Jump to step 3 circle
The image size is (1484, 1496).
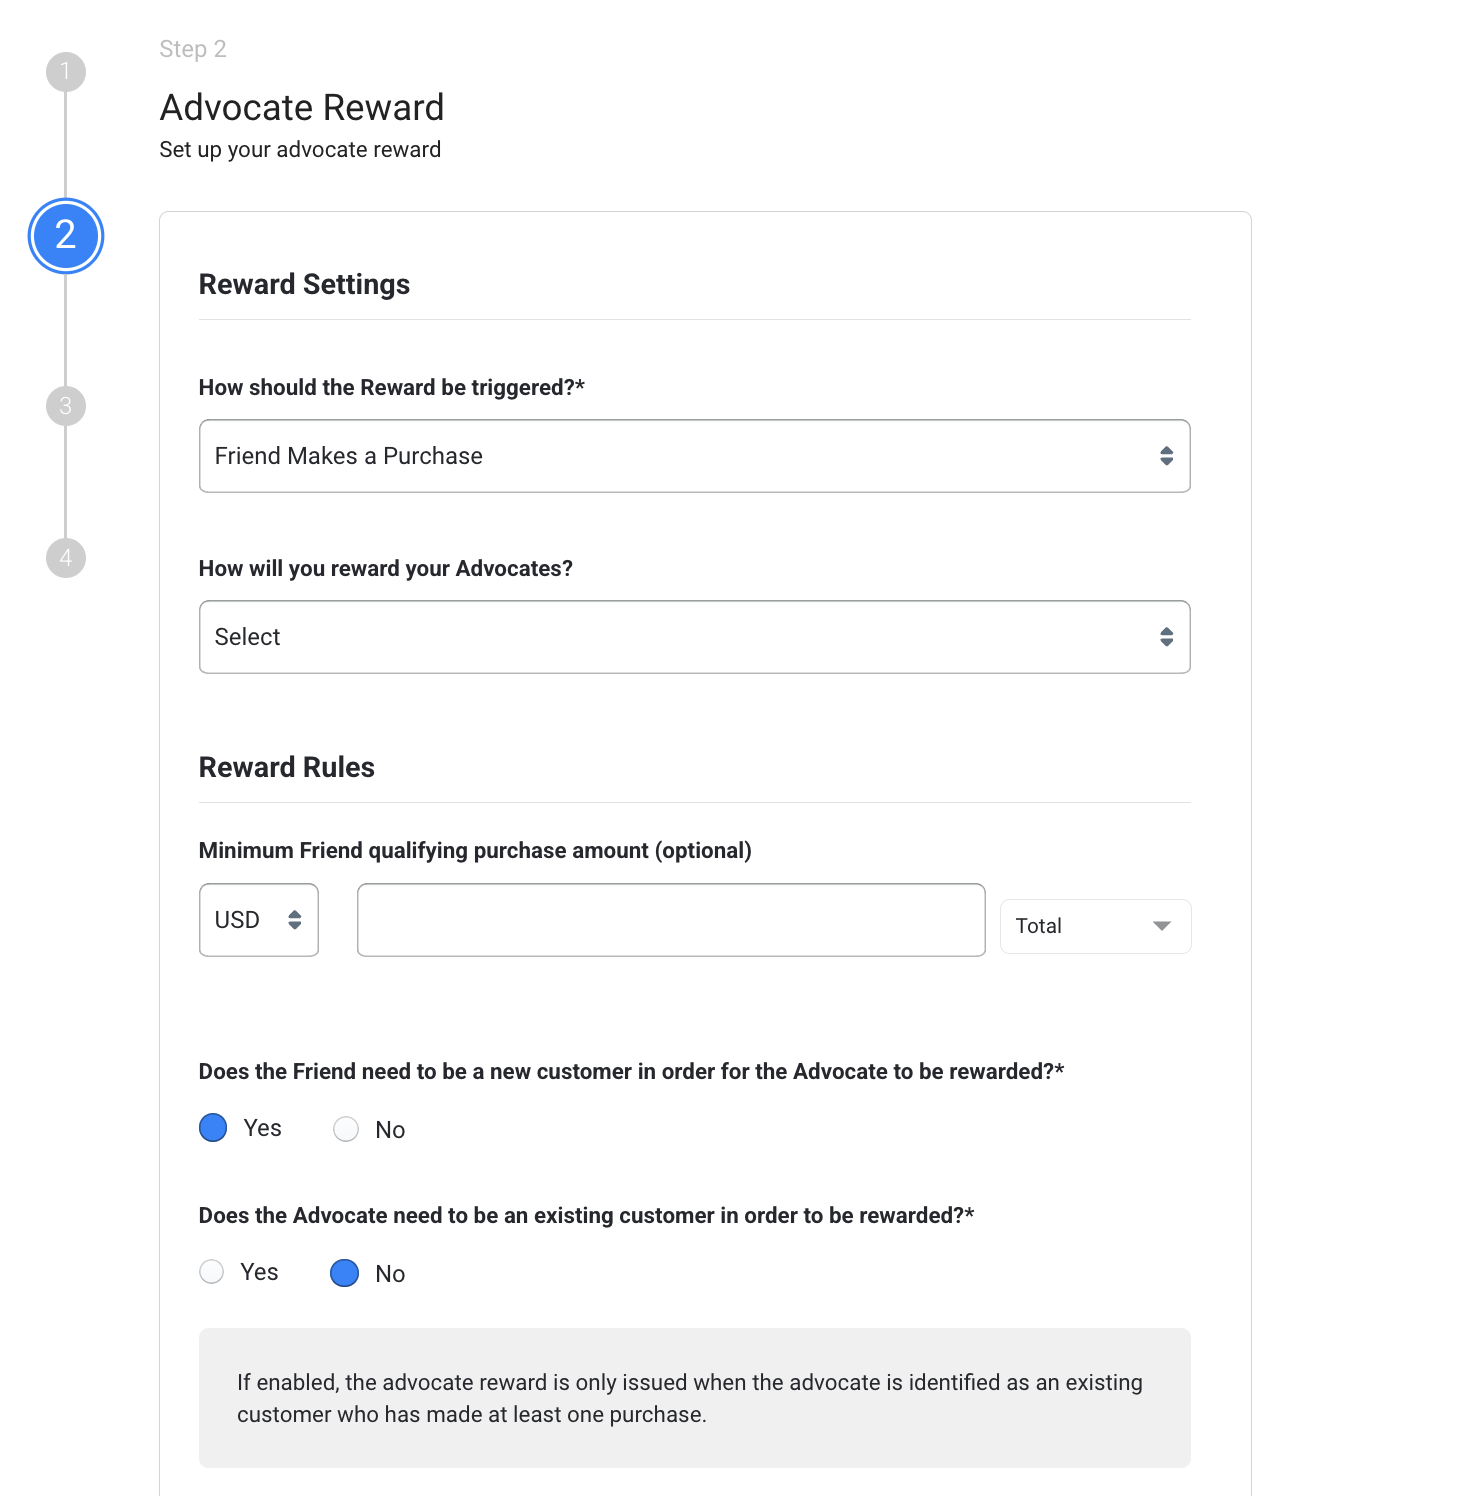66,406
